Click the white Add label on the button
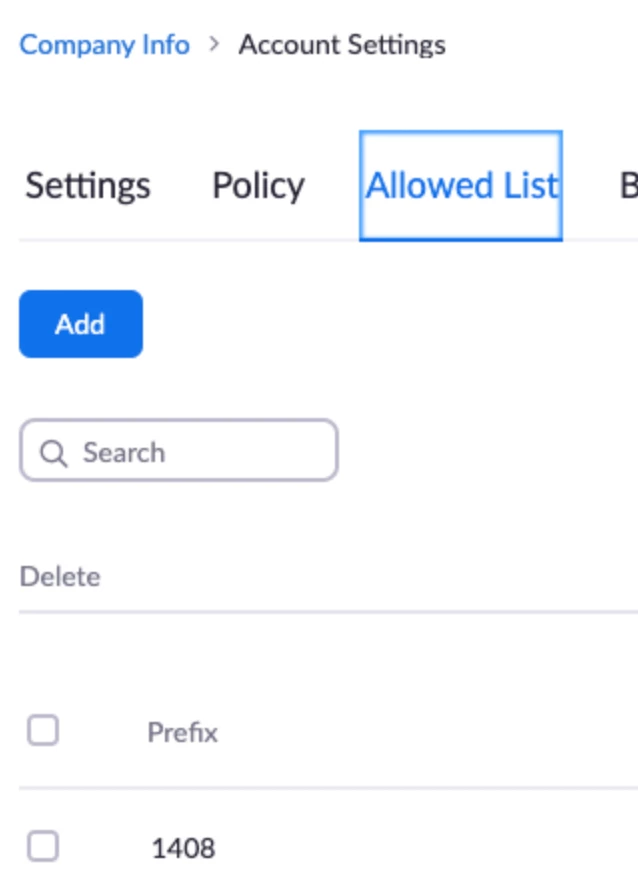Image resolution: width=638 pixels, height=896 pixels. pos(80,324)
